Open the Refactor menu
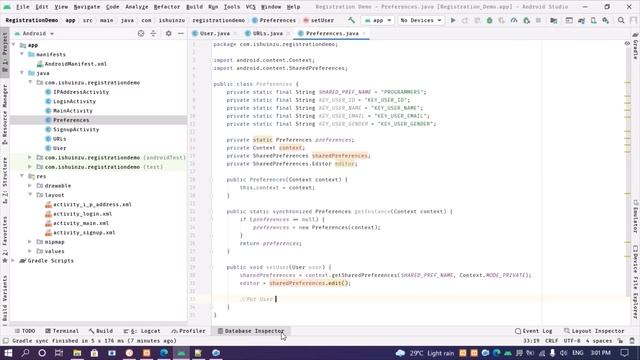Image resolution: width=640 pixels, height=360 pixels. 167,7
